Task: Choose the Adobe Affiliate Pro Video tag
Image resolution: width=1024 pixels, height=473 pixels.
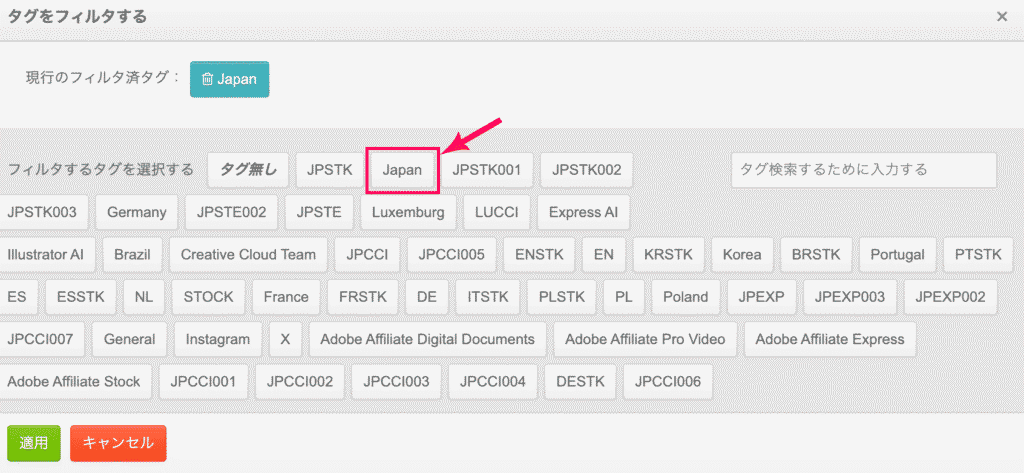Action: pyautogui.click(x=645, y=339)
